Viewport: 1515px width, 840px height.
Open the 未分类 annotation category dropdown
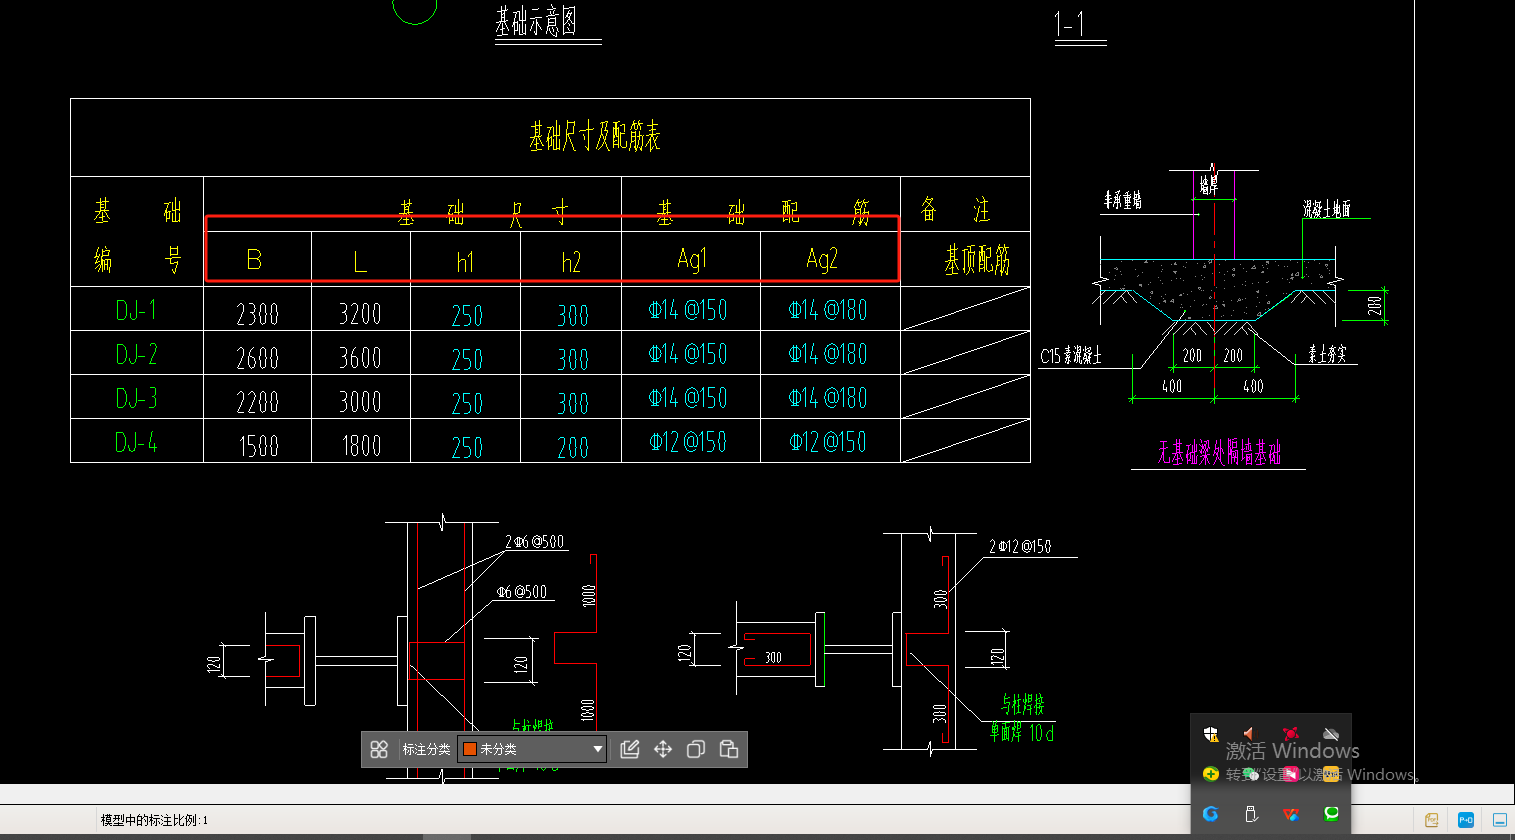[532, 749]
